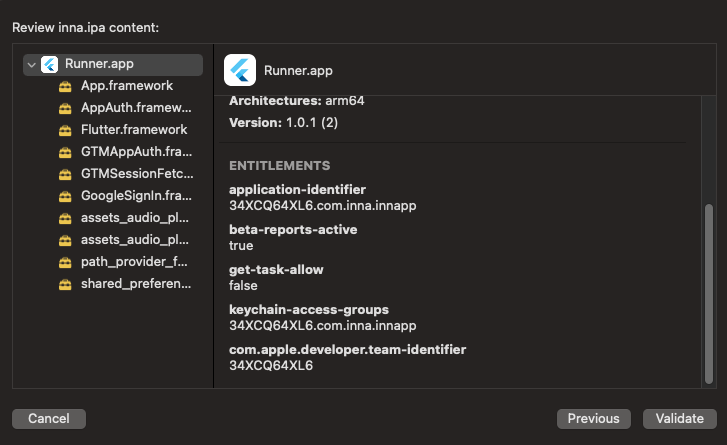Select App.framework in the list
The height and width of the screenshot is (445, 727).
[x=127, y=86]
